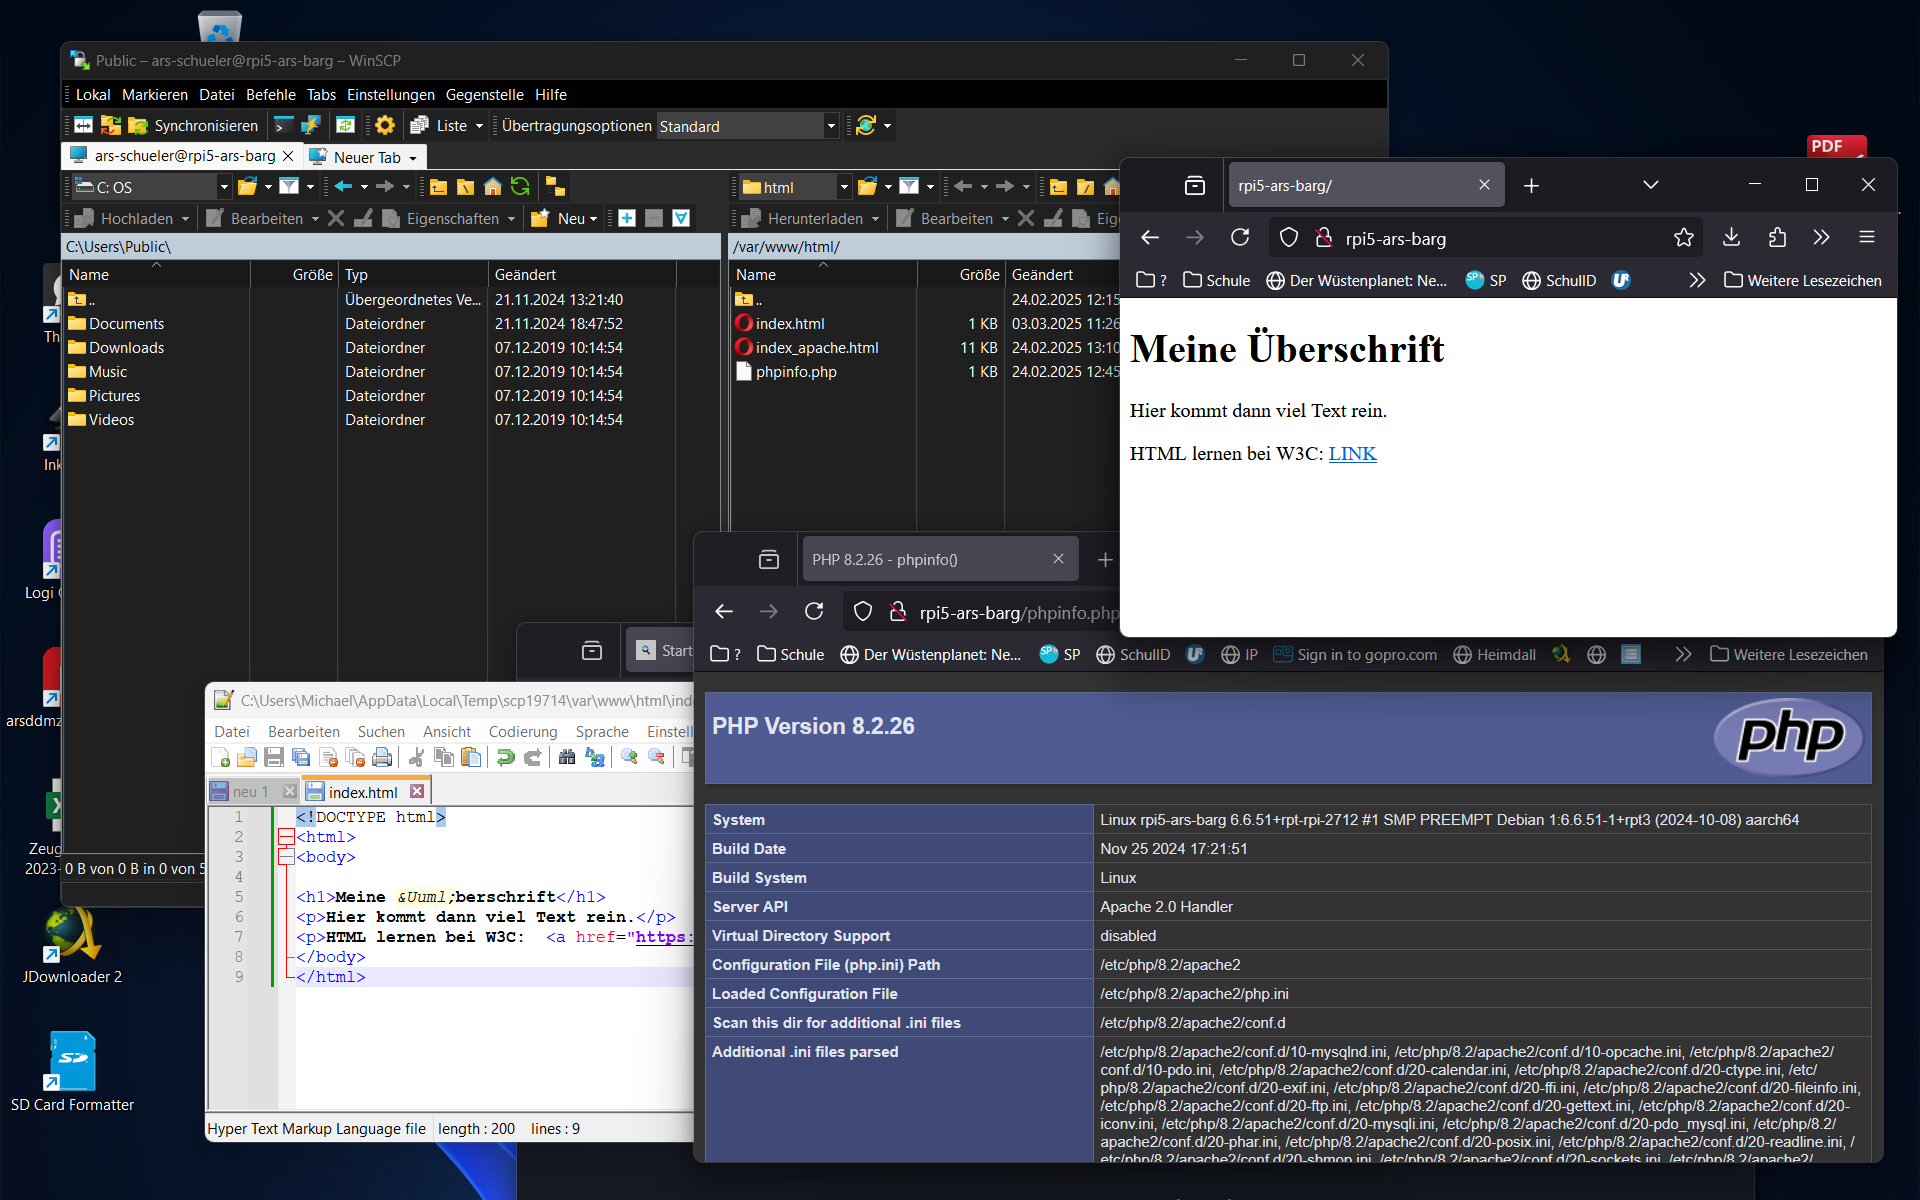Expand the Übertragungsoptionen Standard combo box

click(830, 126)
